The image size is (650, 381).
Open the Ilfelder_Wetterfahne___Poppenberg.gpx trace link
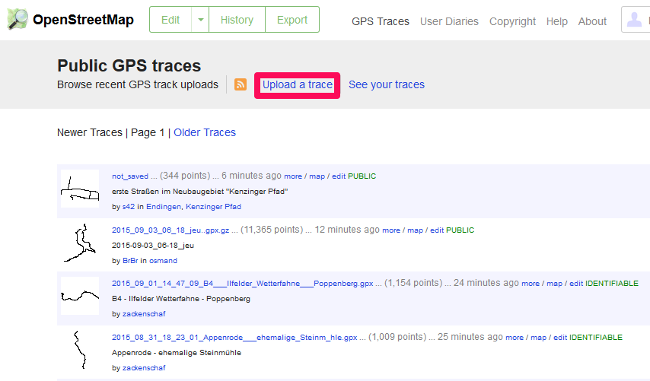coord(243,284)
